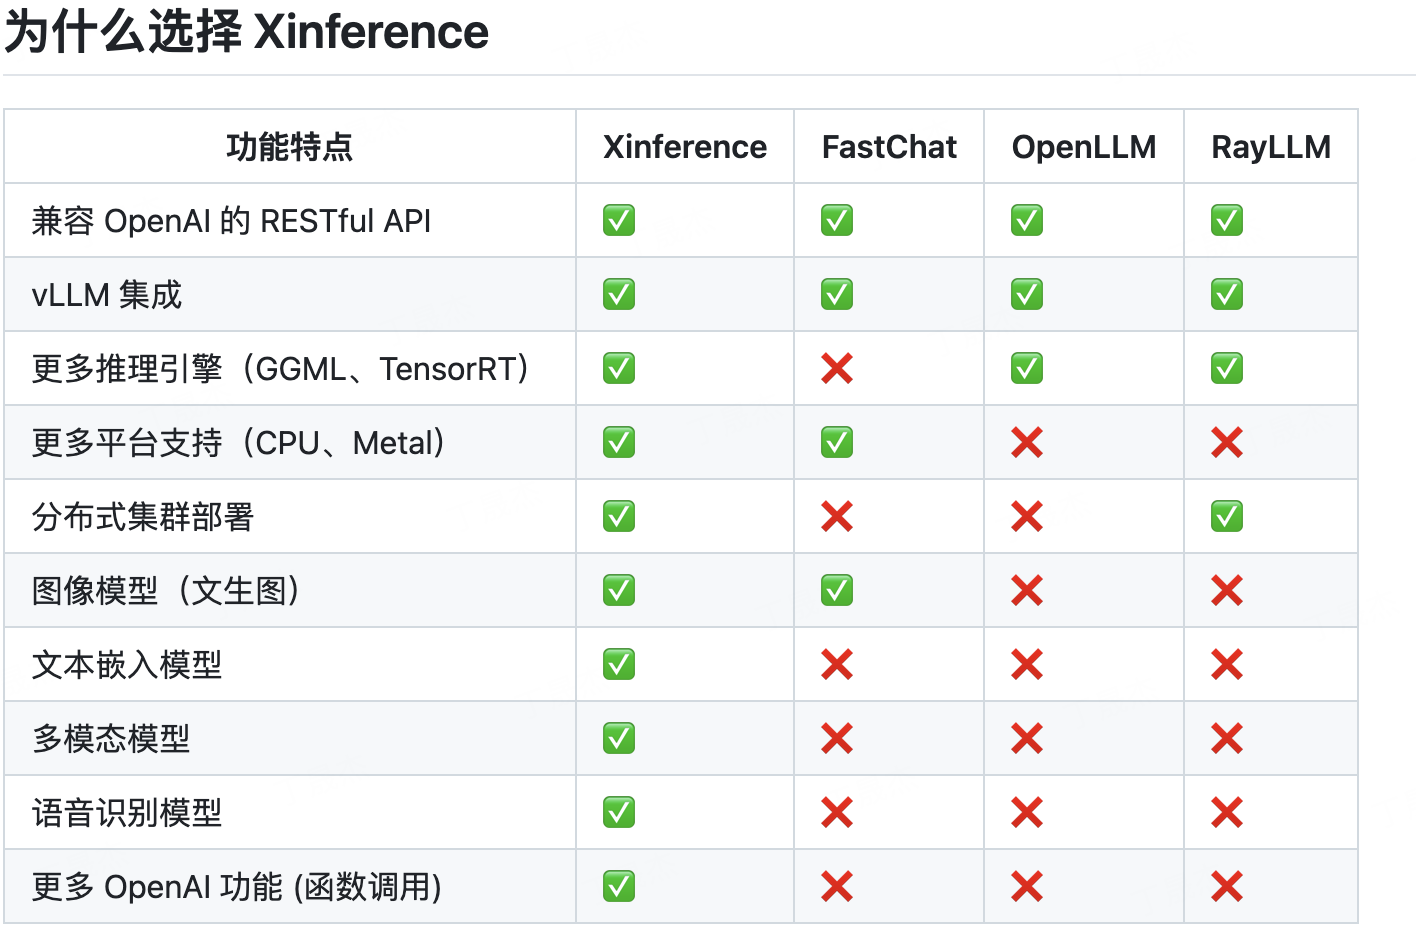The height and width of the screenshot is (926, 1416).
Task: Toggle the Xinference checkmark for 更多 OpenAI 功能
Action: (x=618, y=886)
